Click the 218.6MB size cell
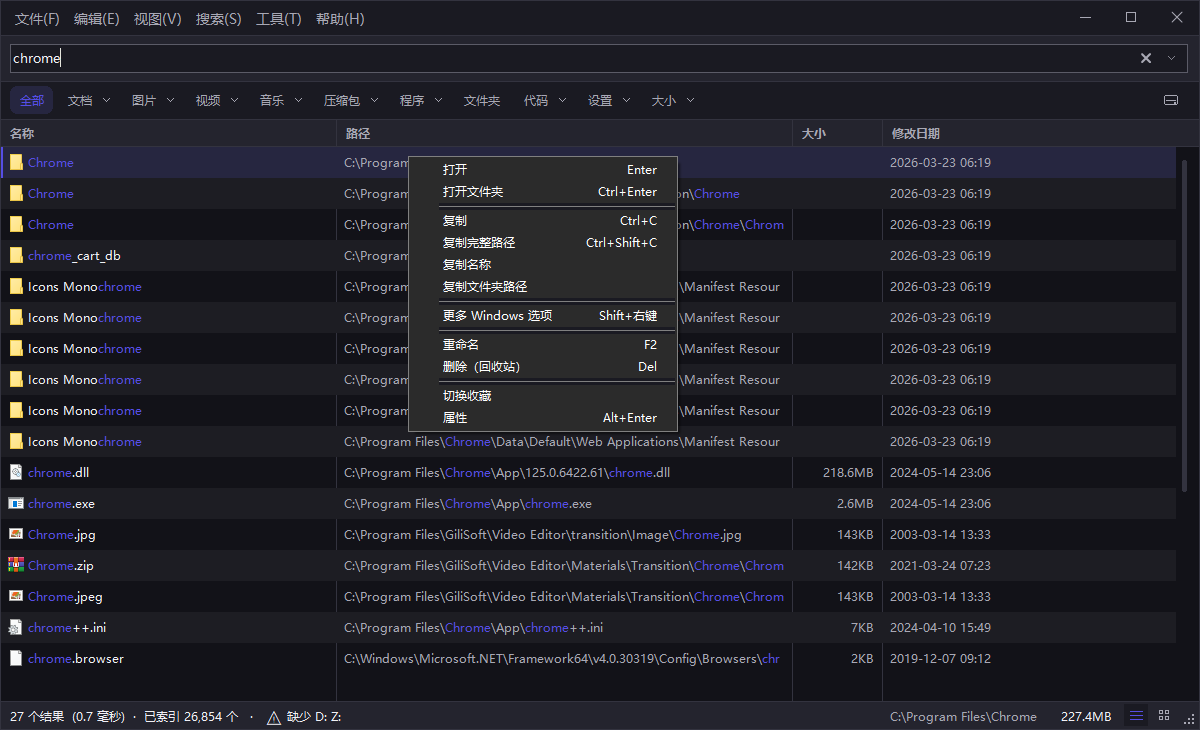 pyautogui.click(x=848, y=472)
